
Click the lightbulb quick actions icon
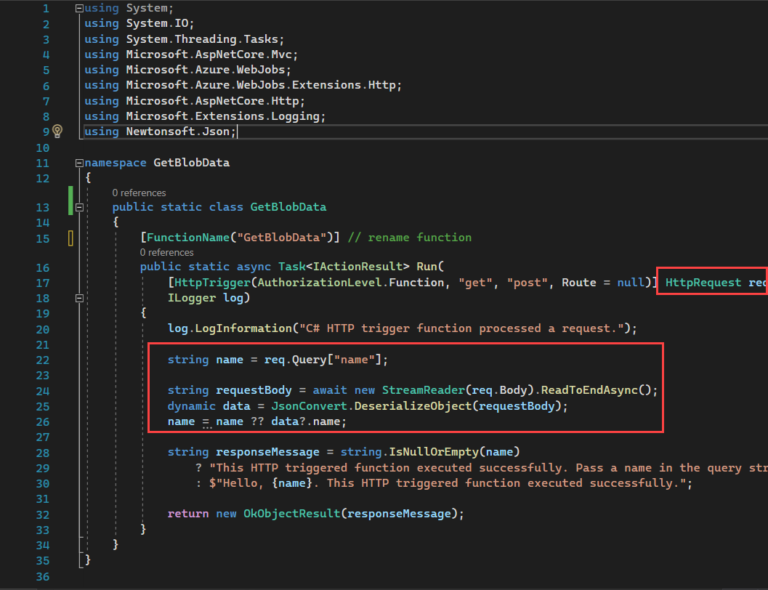(57, 131)
